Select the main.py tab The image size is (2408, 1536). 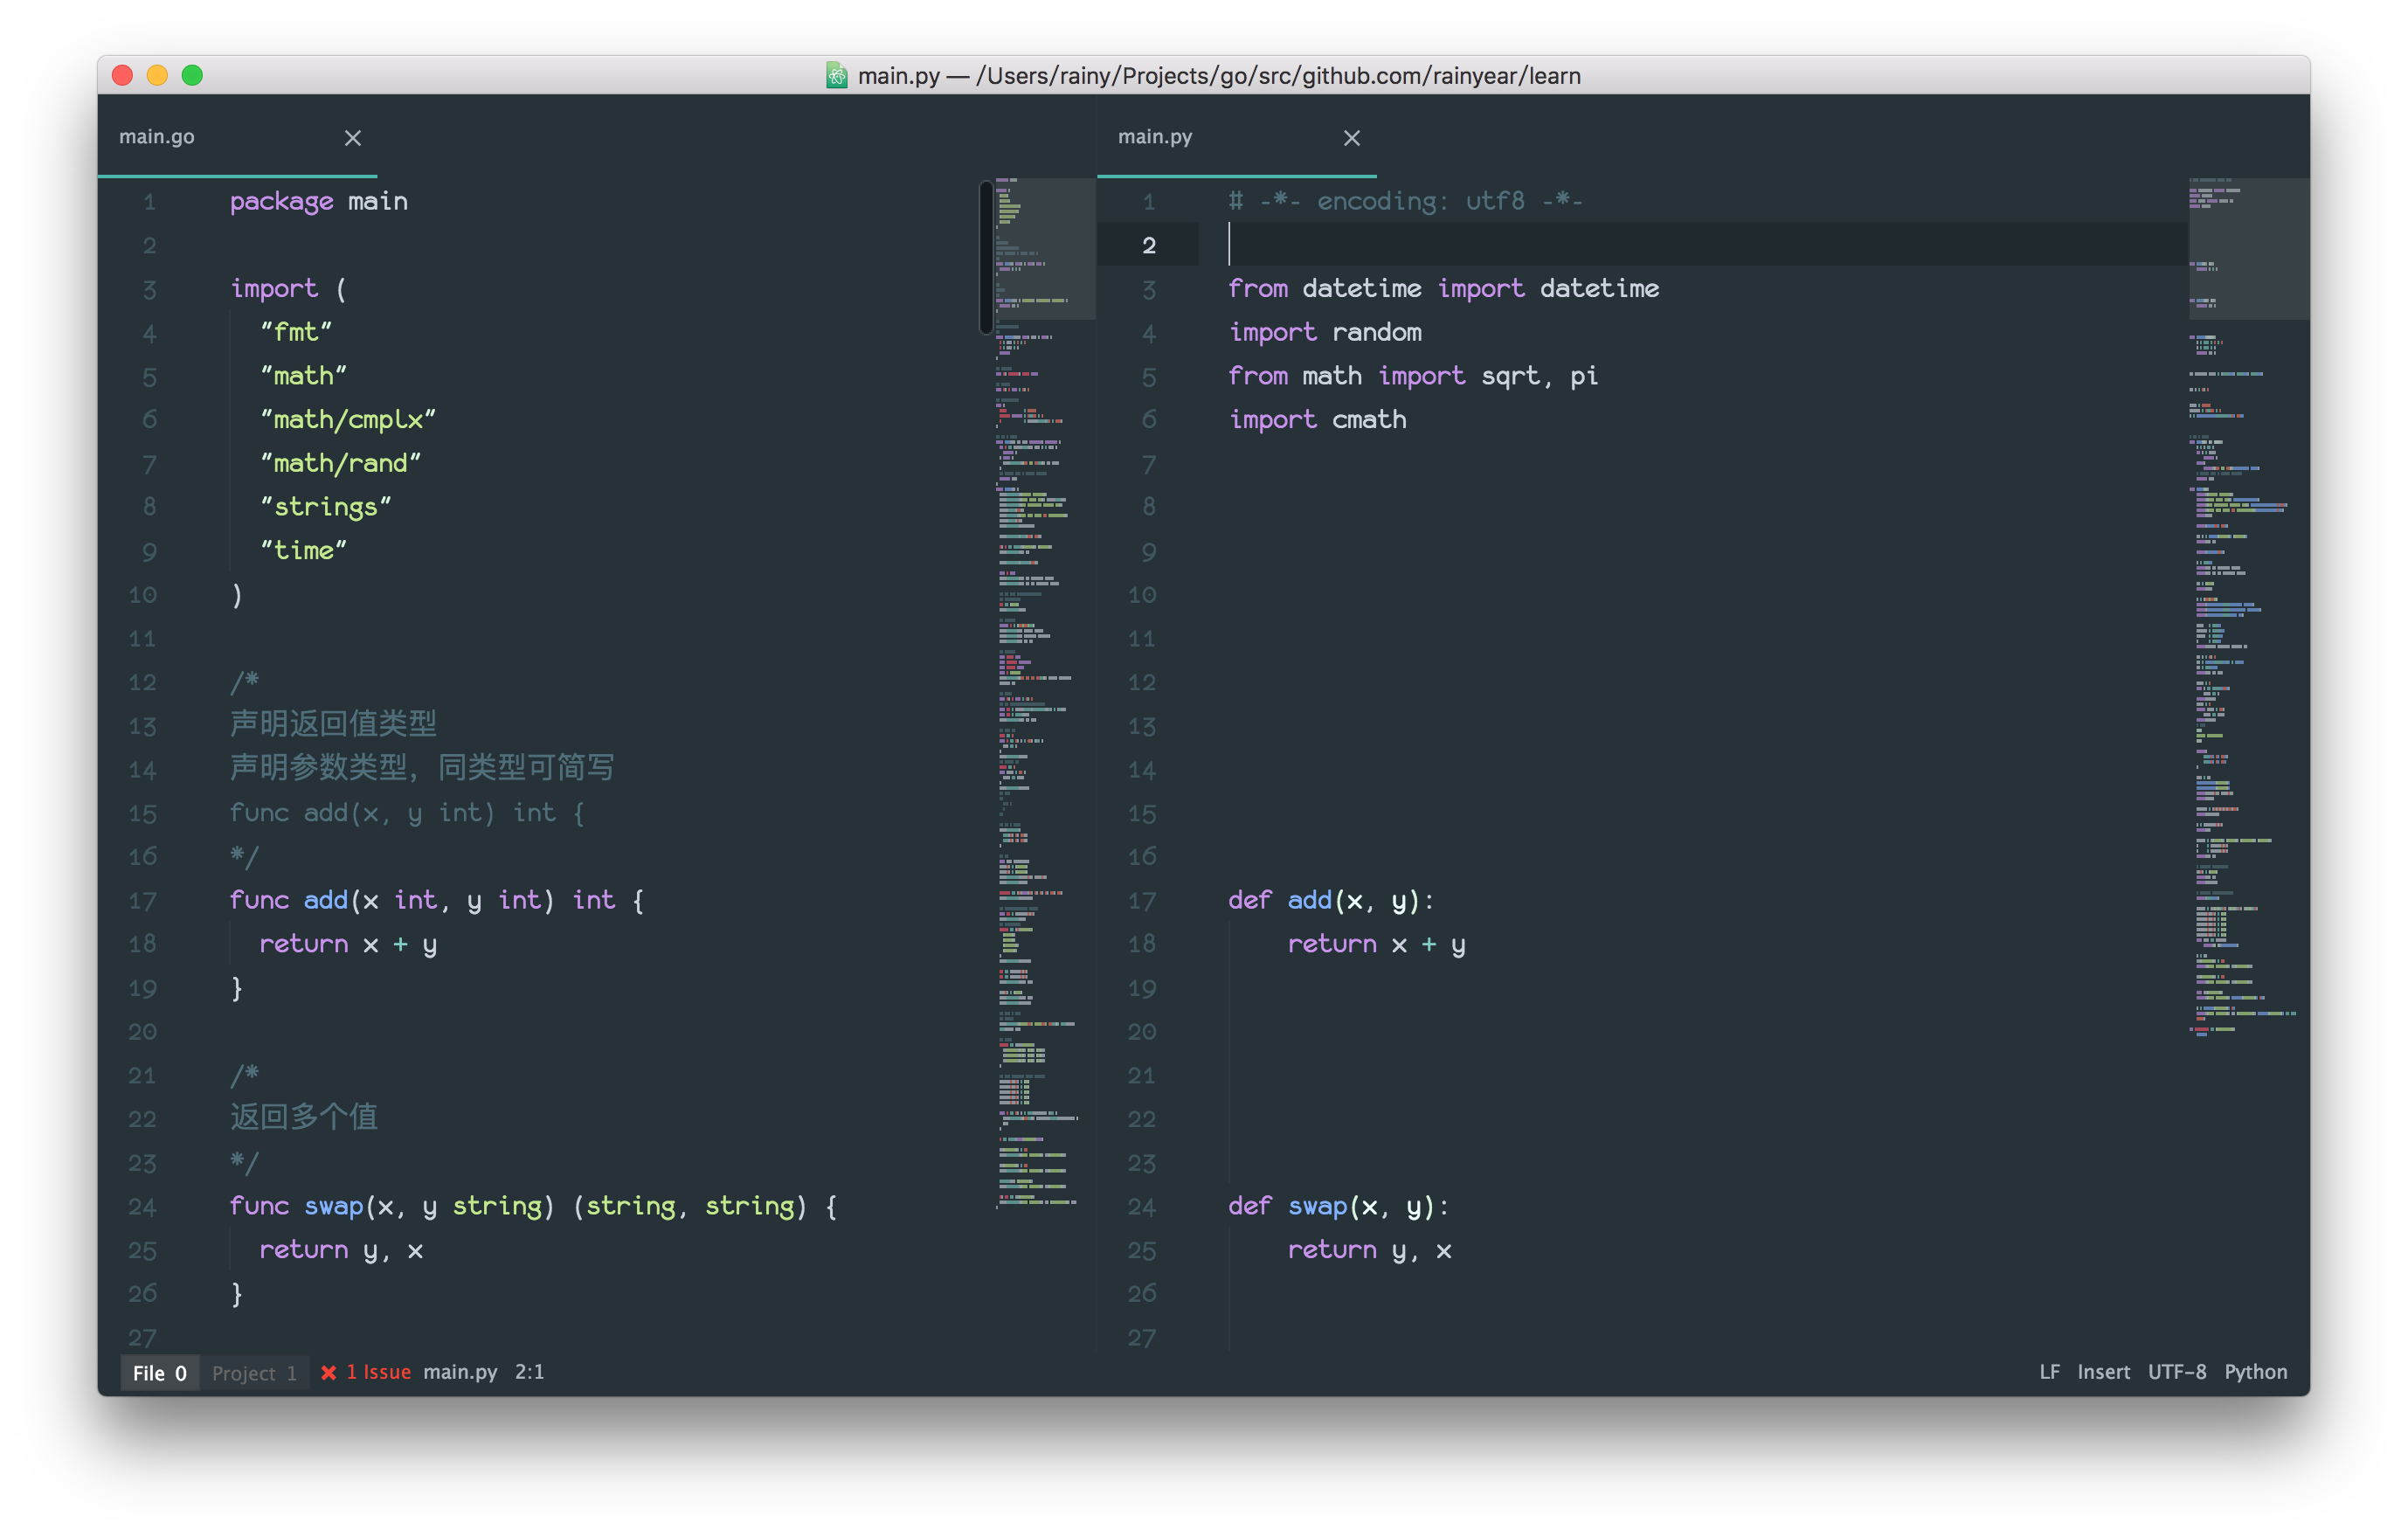1155,136
